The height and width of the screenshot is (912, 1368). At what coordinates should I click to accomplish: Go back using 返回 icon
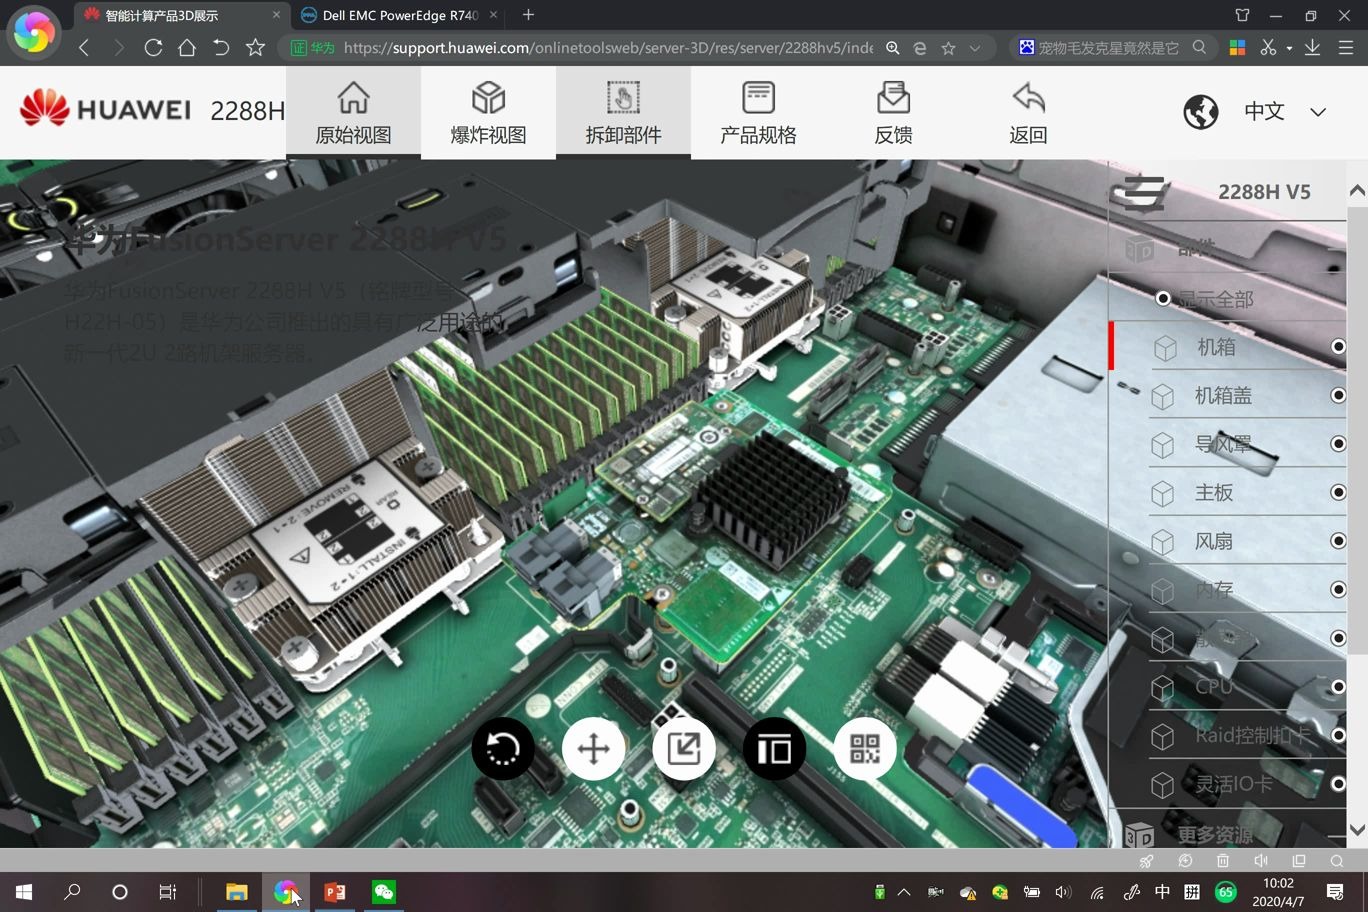(1028, 112)
